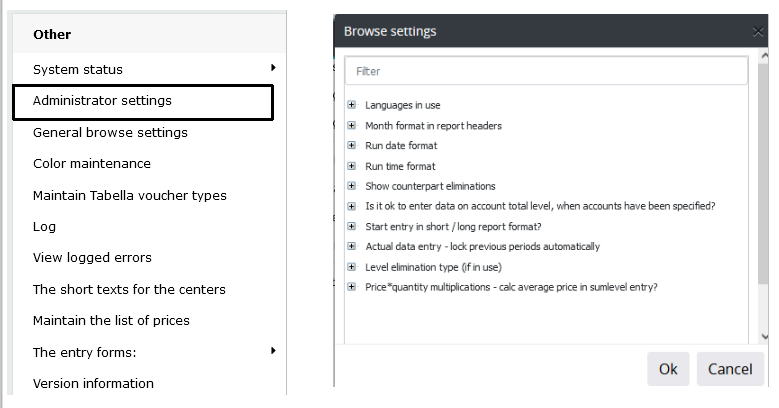Viewport: 779px width, 408px height.
Task: Click the Filter input field
Action: click(546, 71)
